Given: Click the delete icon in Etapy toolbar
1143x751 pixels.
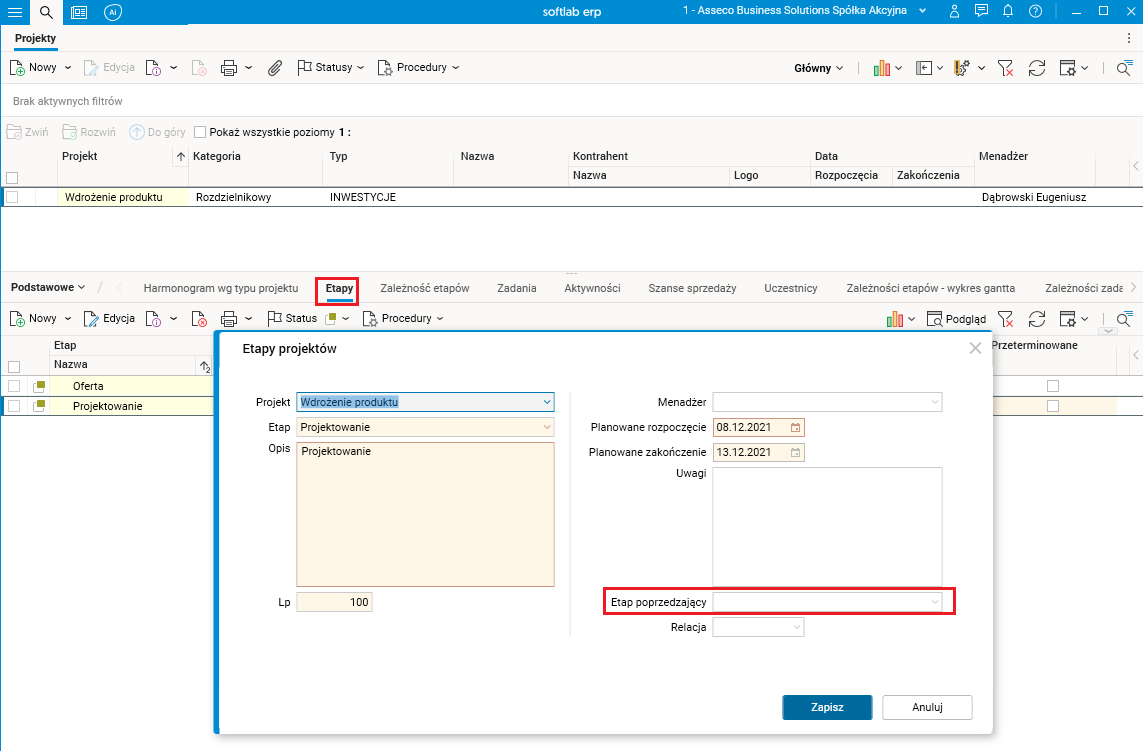Looking at the screenshot, I should [199, 319].
